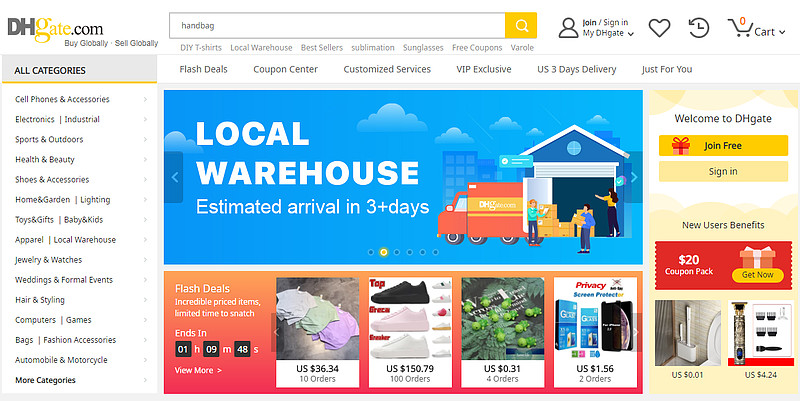Click the user account profile icon
The width and height of the screenshot is (800, 401).
pyautogui.click(x=568, y=28)
